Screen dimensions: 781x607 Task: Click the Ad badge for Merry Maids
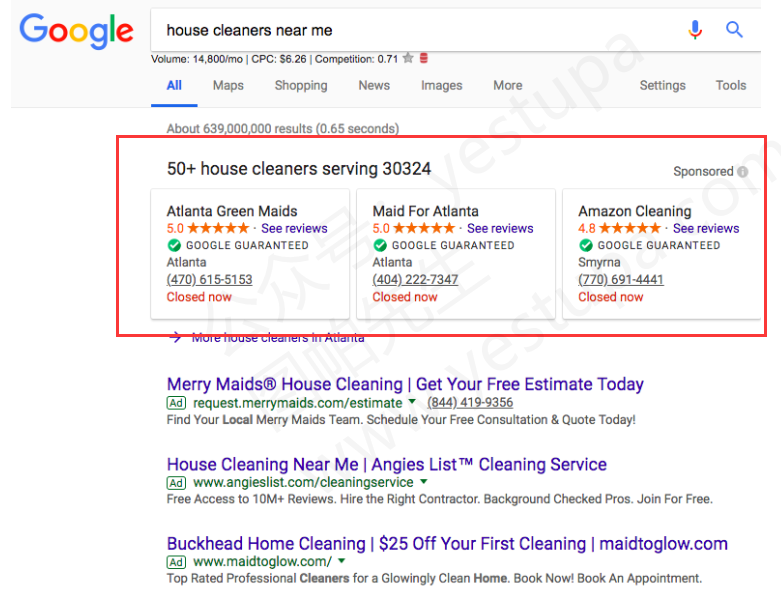point(176,403)
